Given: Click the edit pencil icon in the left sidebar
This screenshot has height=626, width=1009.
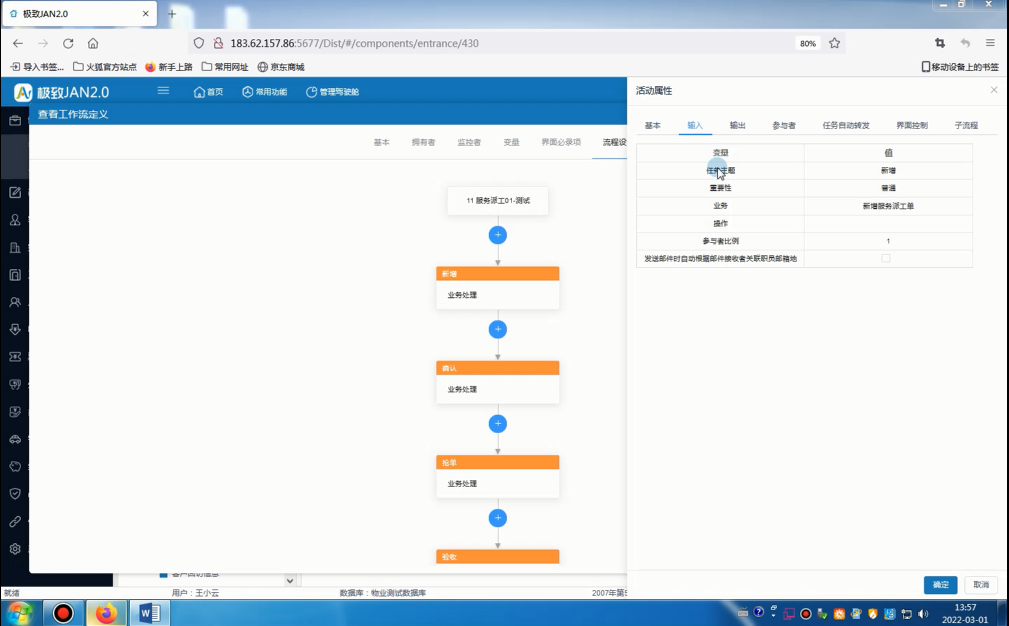Looking at the screenshot, I should point(15,192).
